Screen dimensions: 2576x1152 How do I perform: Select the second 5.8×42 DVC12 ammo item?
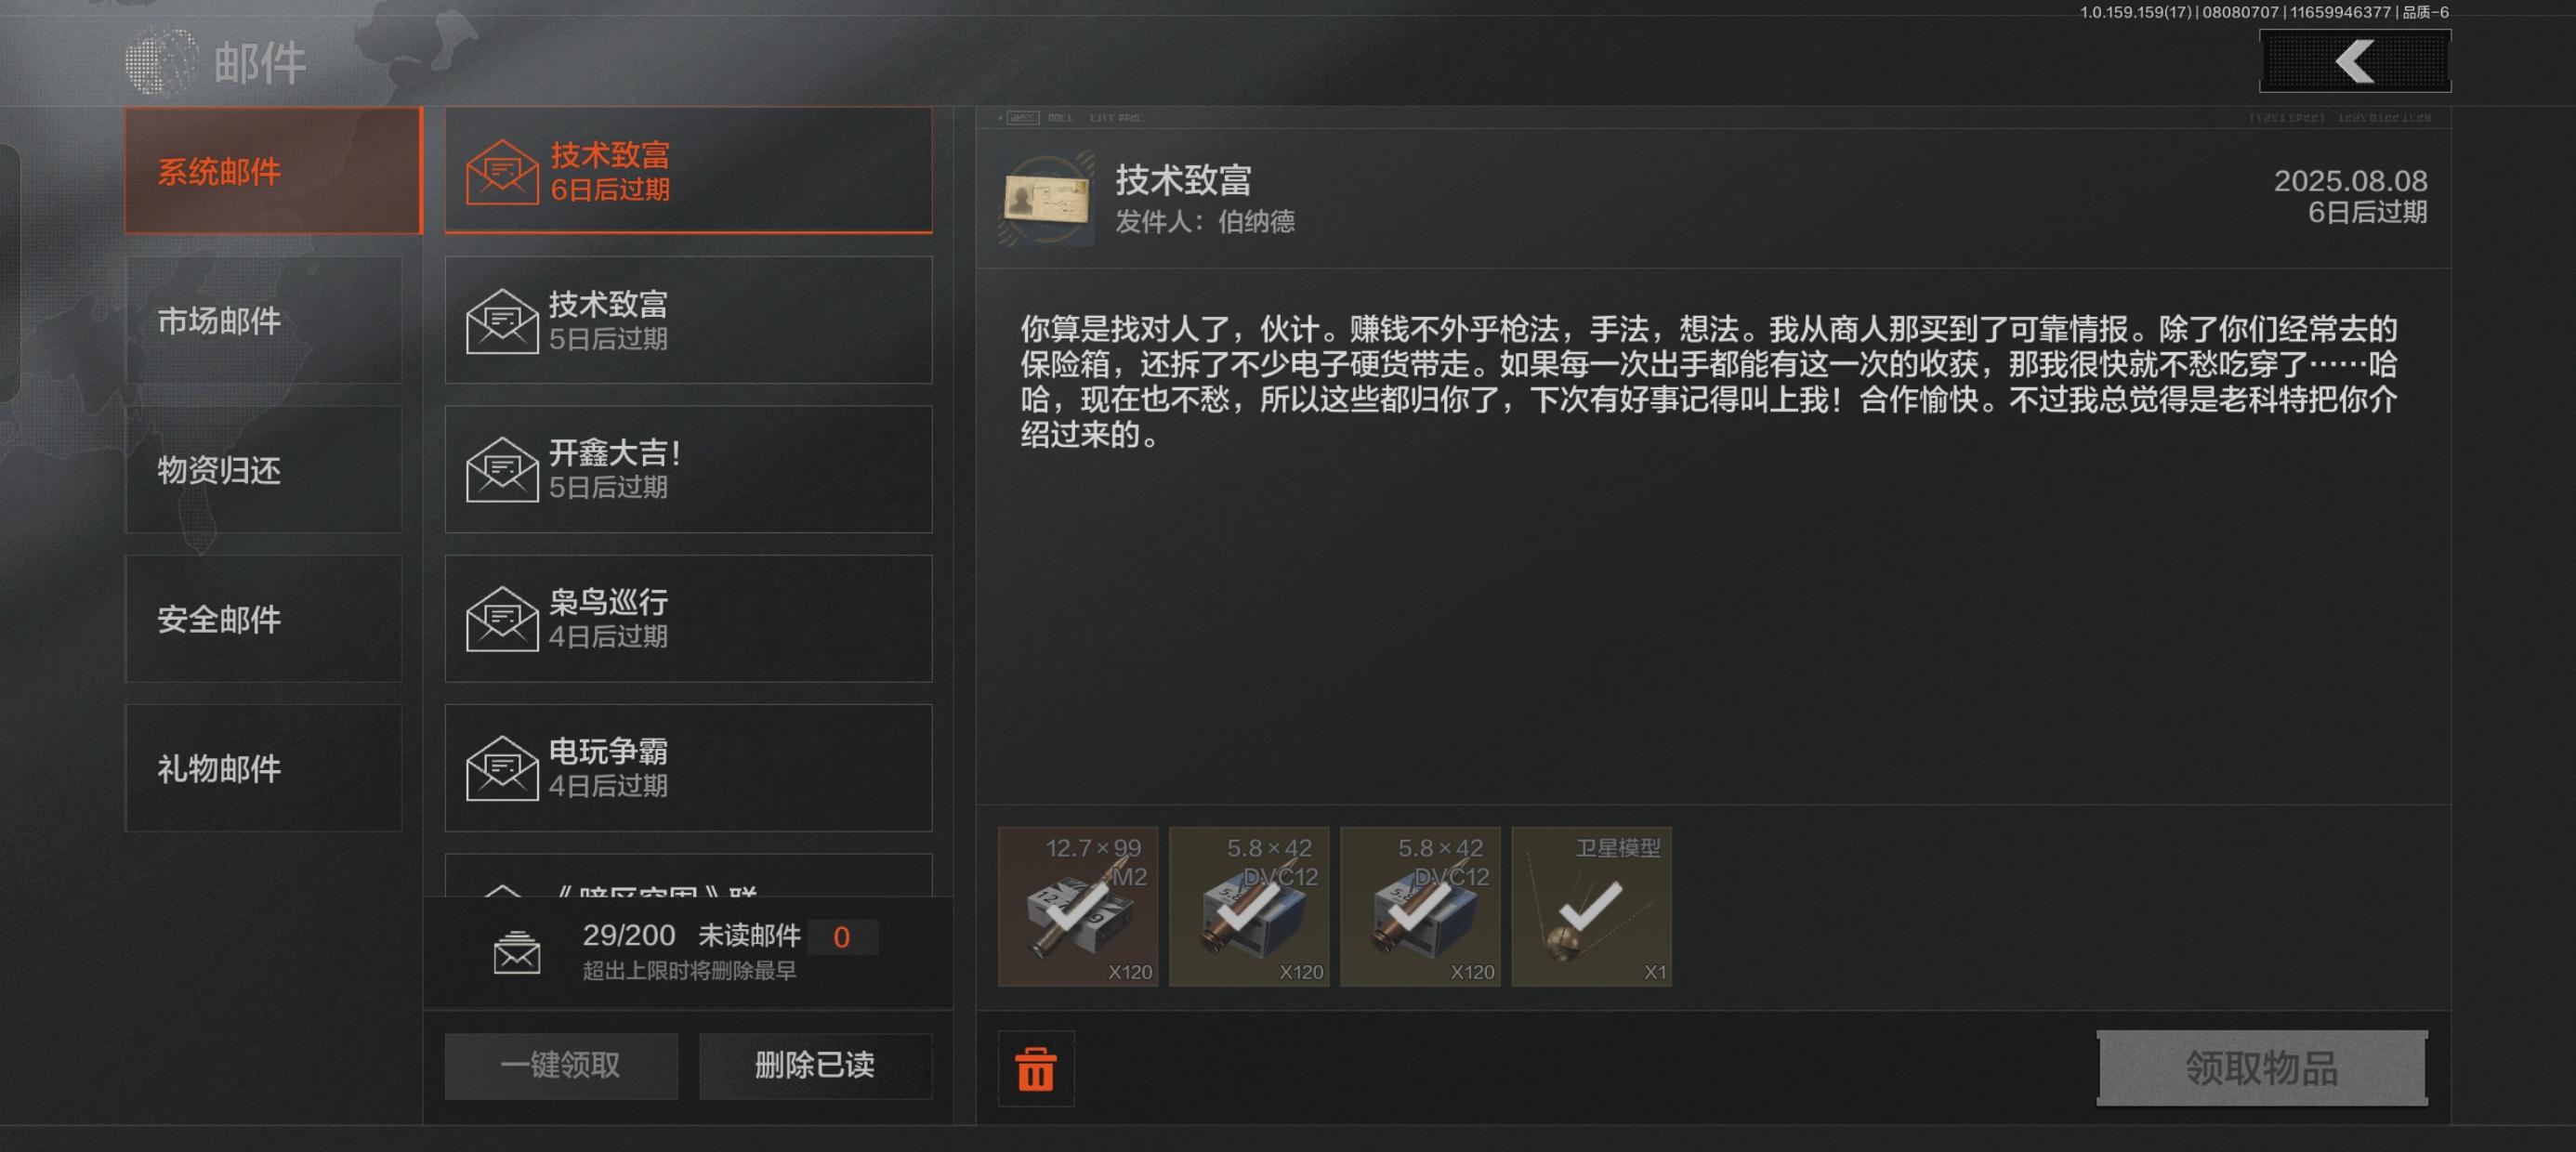(x=1420, y=906)
